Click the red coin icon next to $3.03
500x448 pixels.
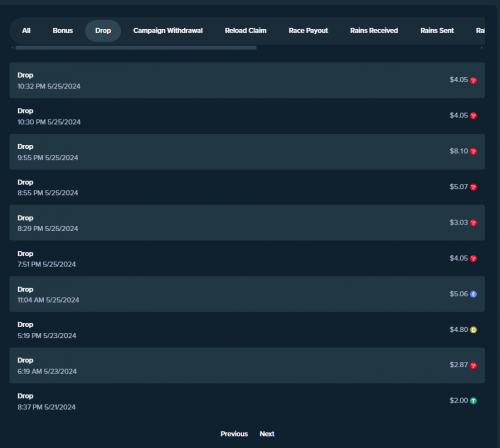[x=473, y=223]
